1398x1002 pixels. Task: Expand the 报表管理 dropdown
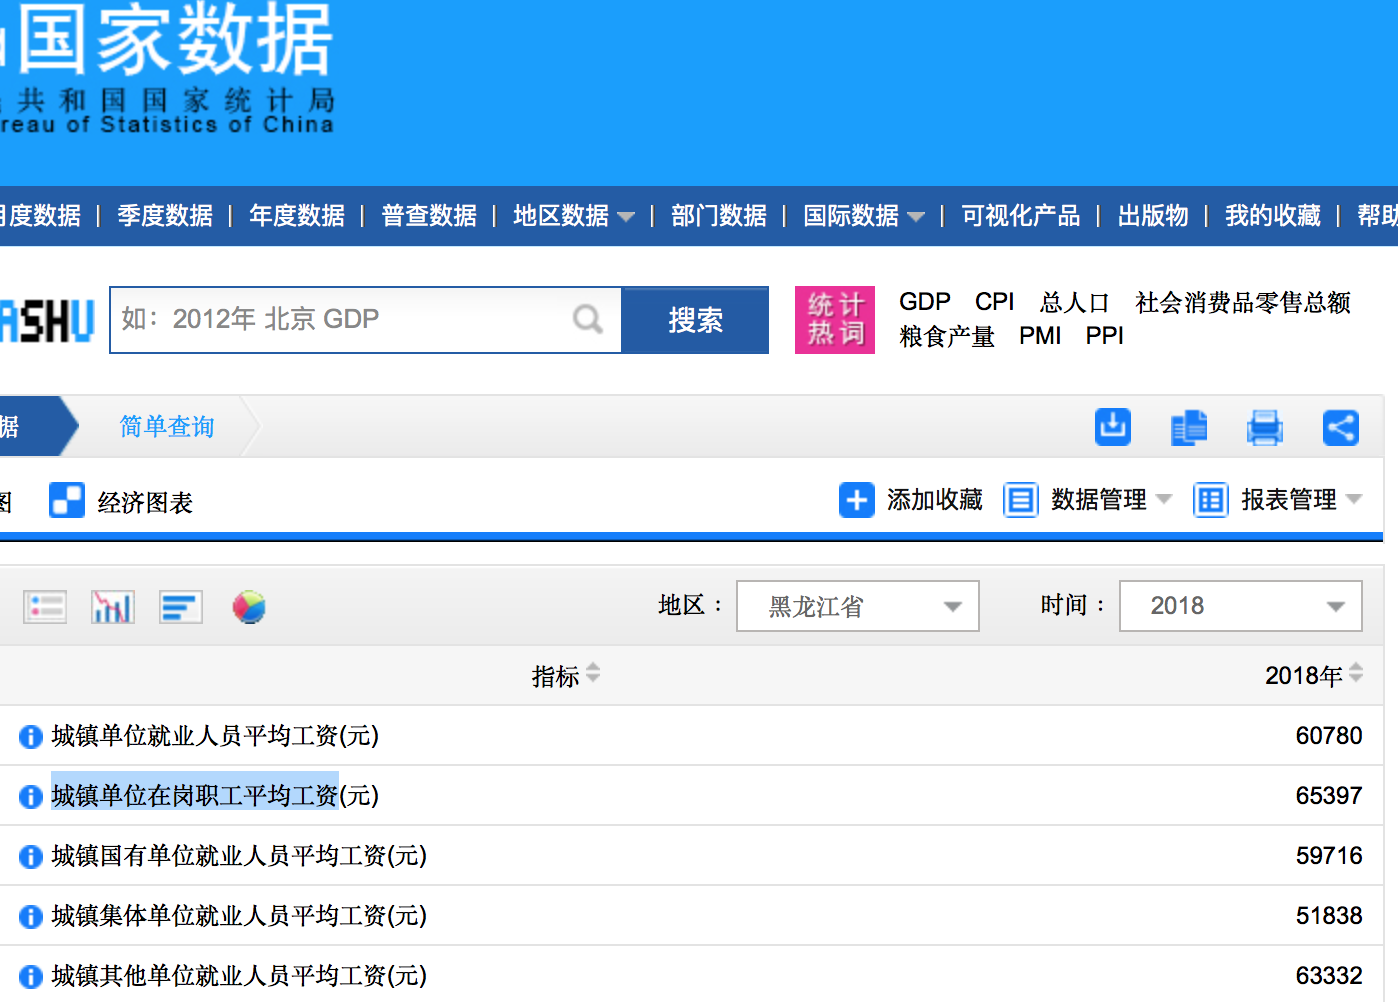point(1288,499)
